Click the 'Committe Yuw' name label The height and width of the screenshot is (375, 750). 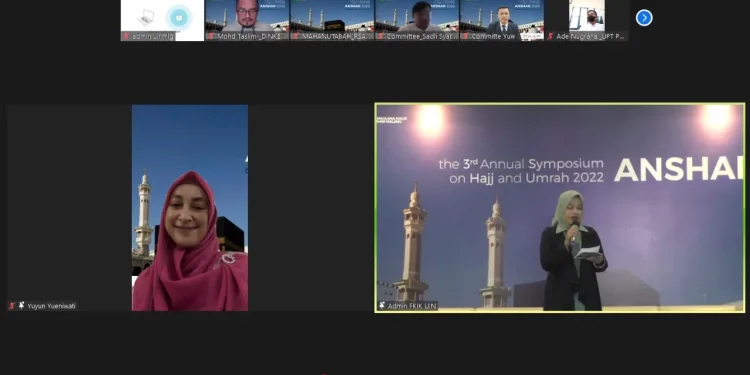coord(493,36)
